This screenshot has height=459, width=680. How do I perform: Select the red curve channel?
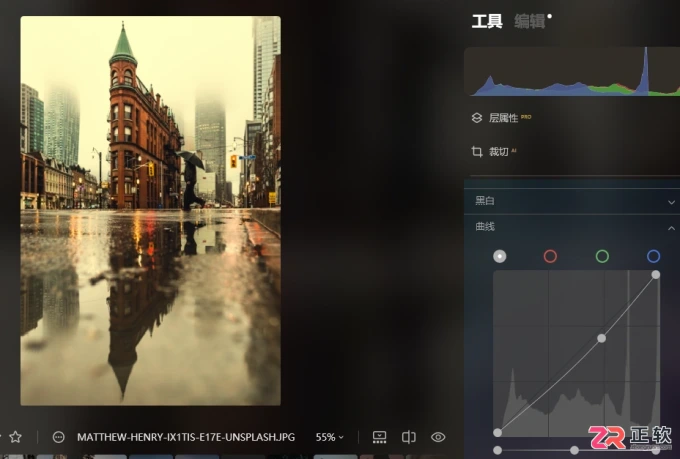click(550, 256)
